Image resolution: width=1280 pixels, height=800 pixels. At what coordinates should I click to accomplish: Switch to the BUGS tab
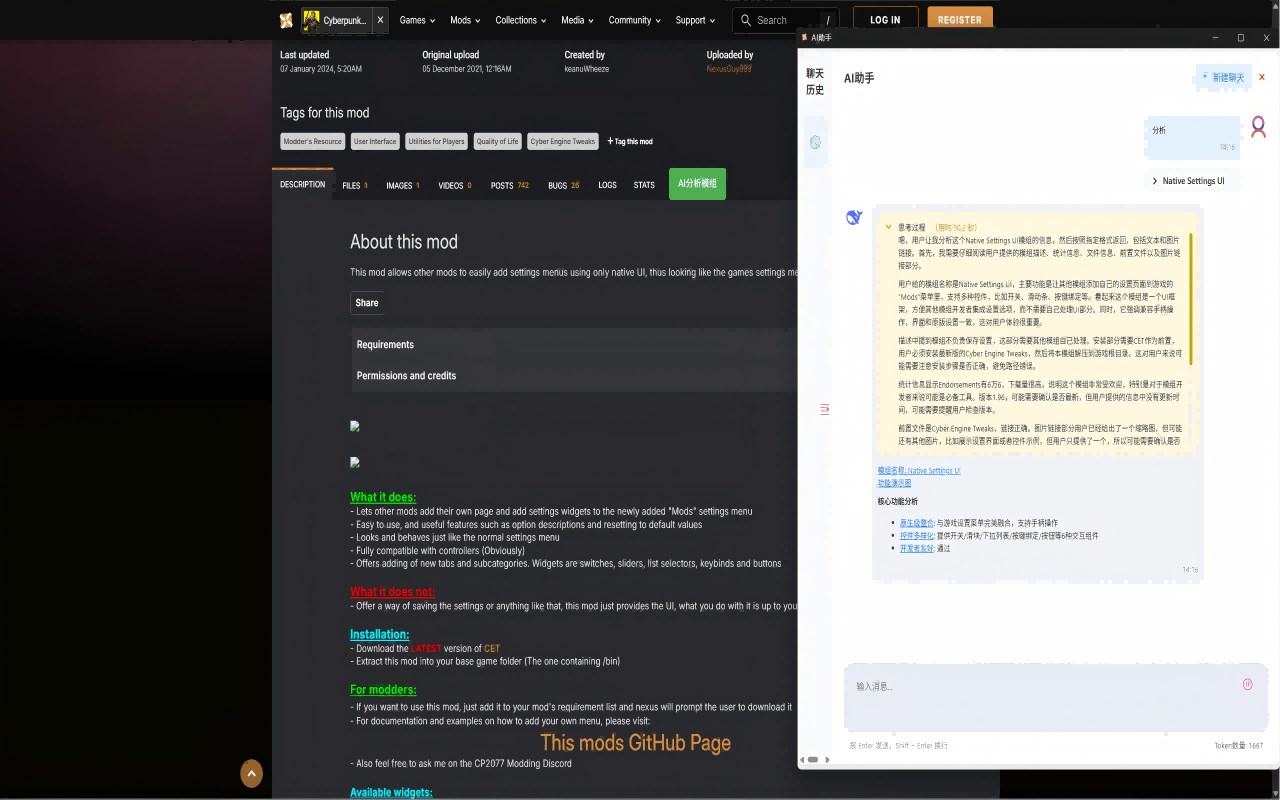(x=564, y=185)
